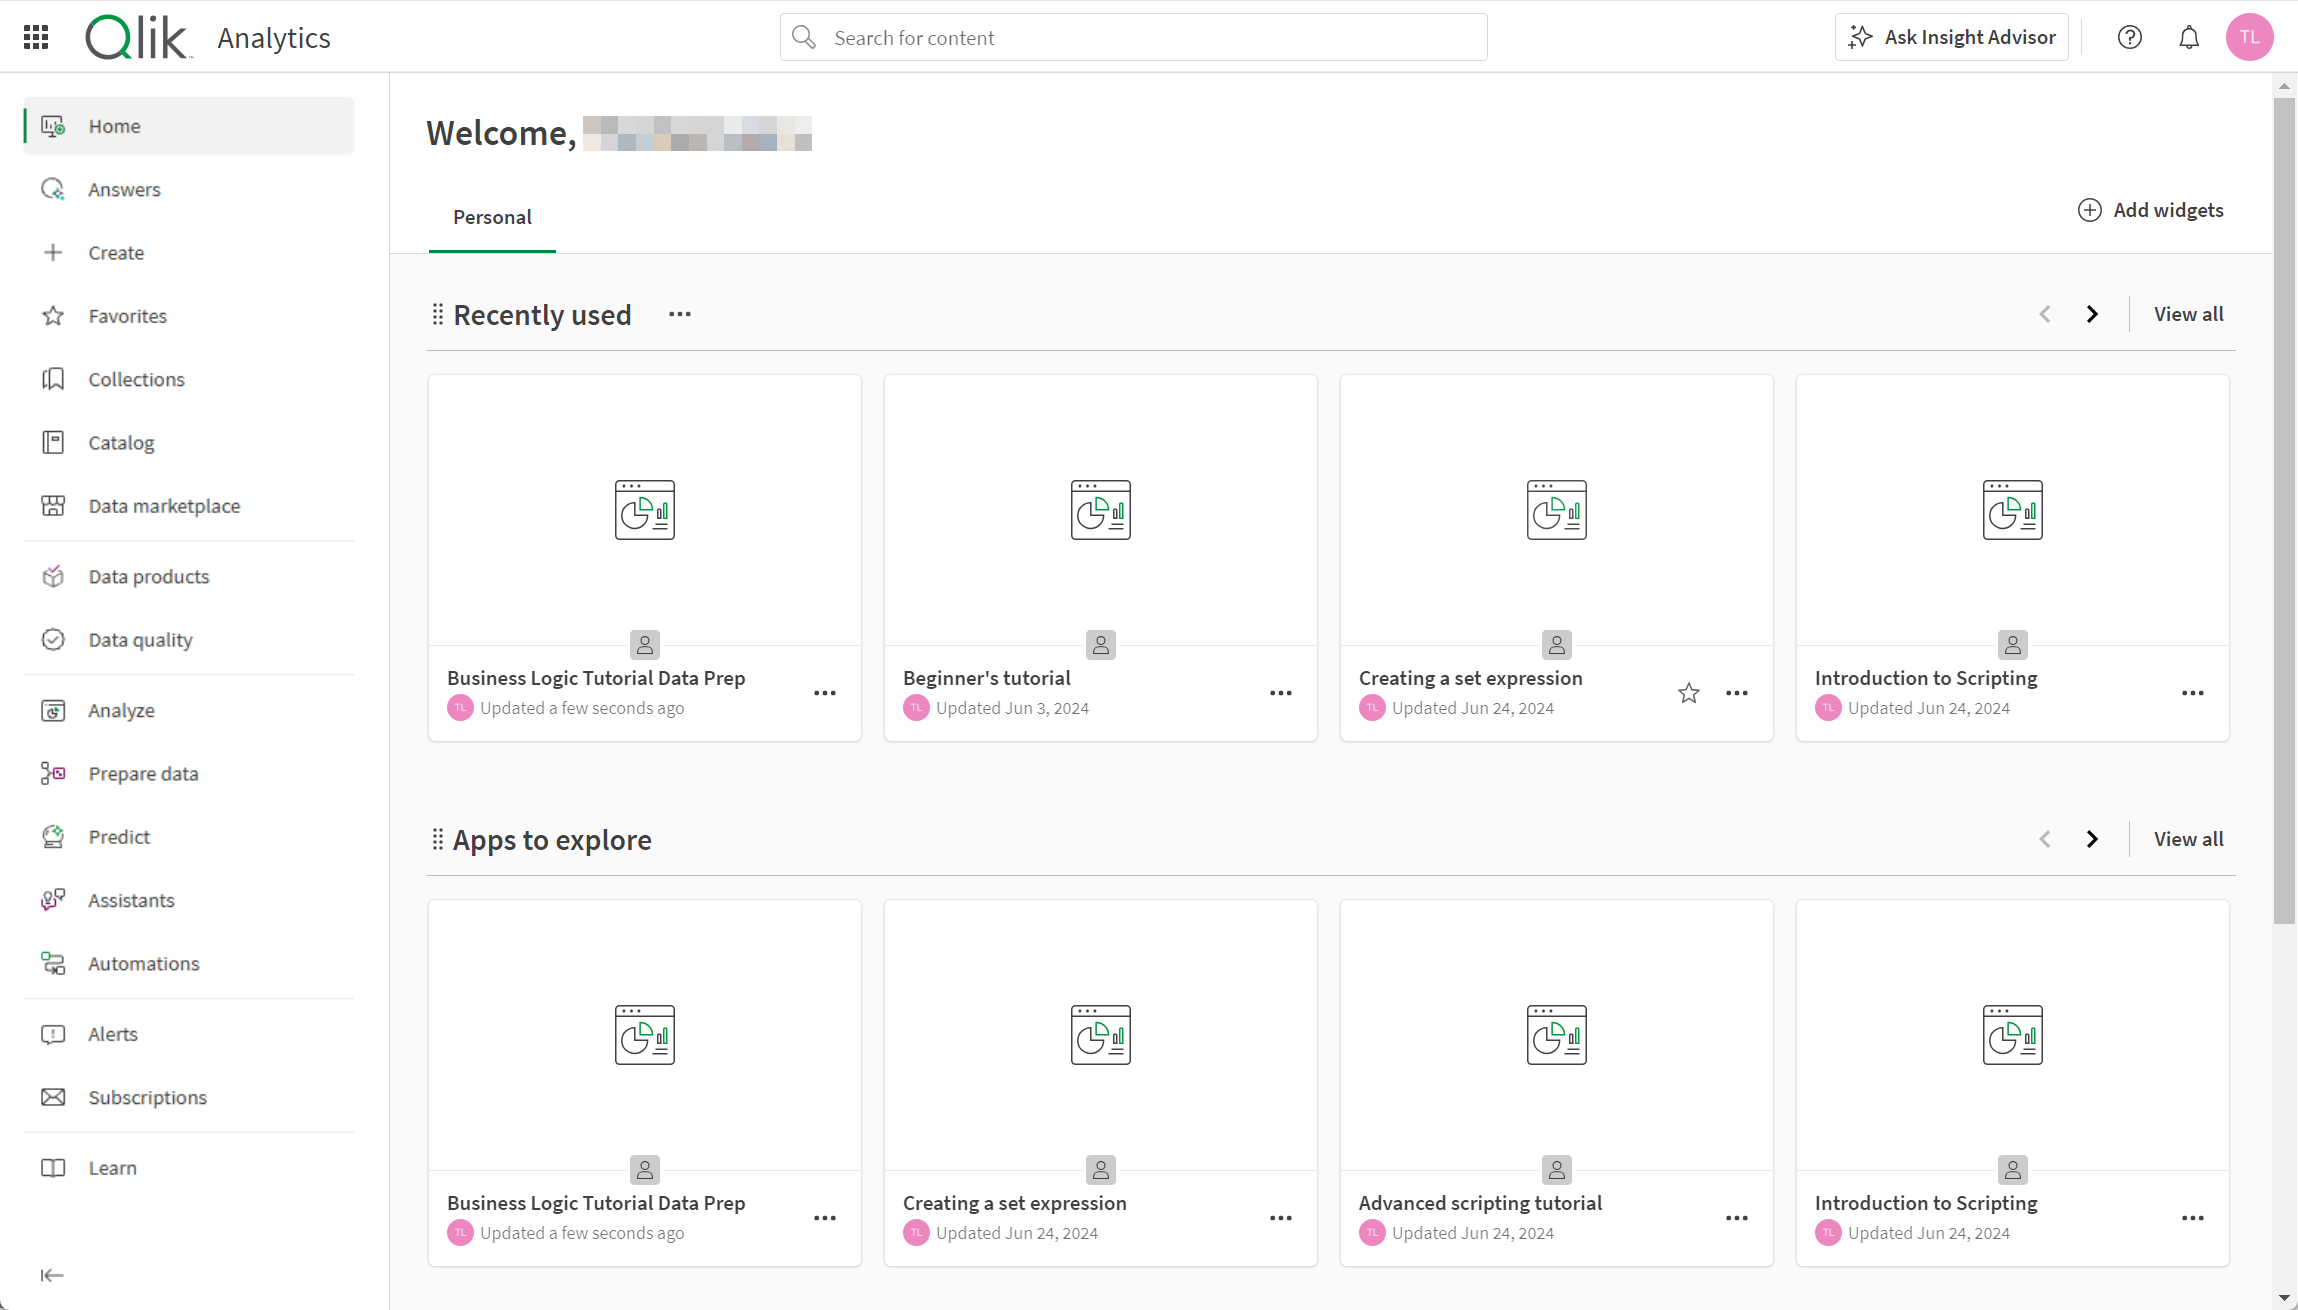This screenshot has width=2298, height=1310.
Task: Show next Recently used items arrow
Action: pyautogui.click(x=2092, y=314)
